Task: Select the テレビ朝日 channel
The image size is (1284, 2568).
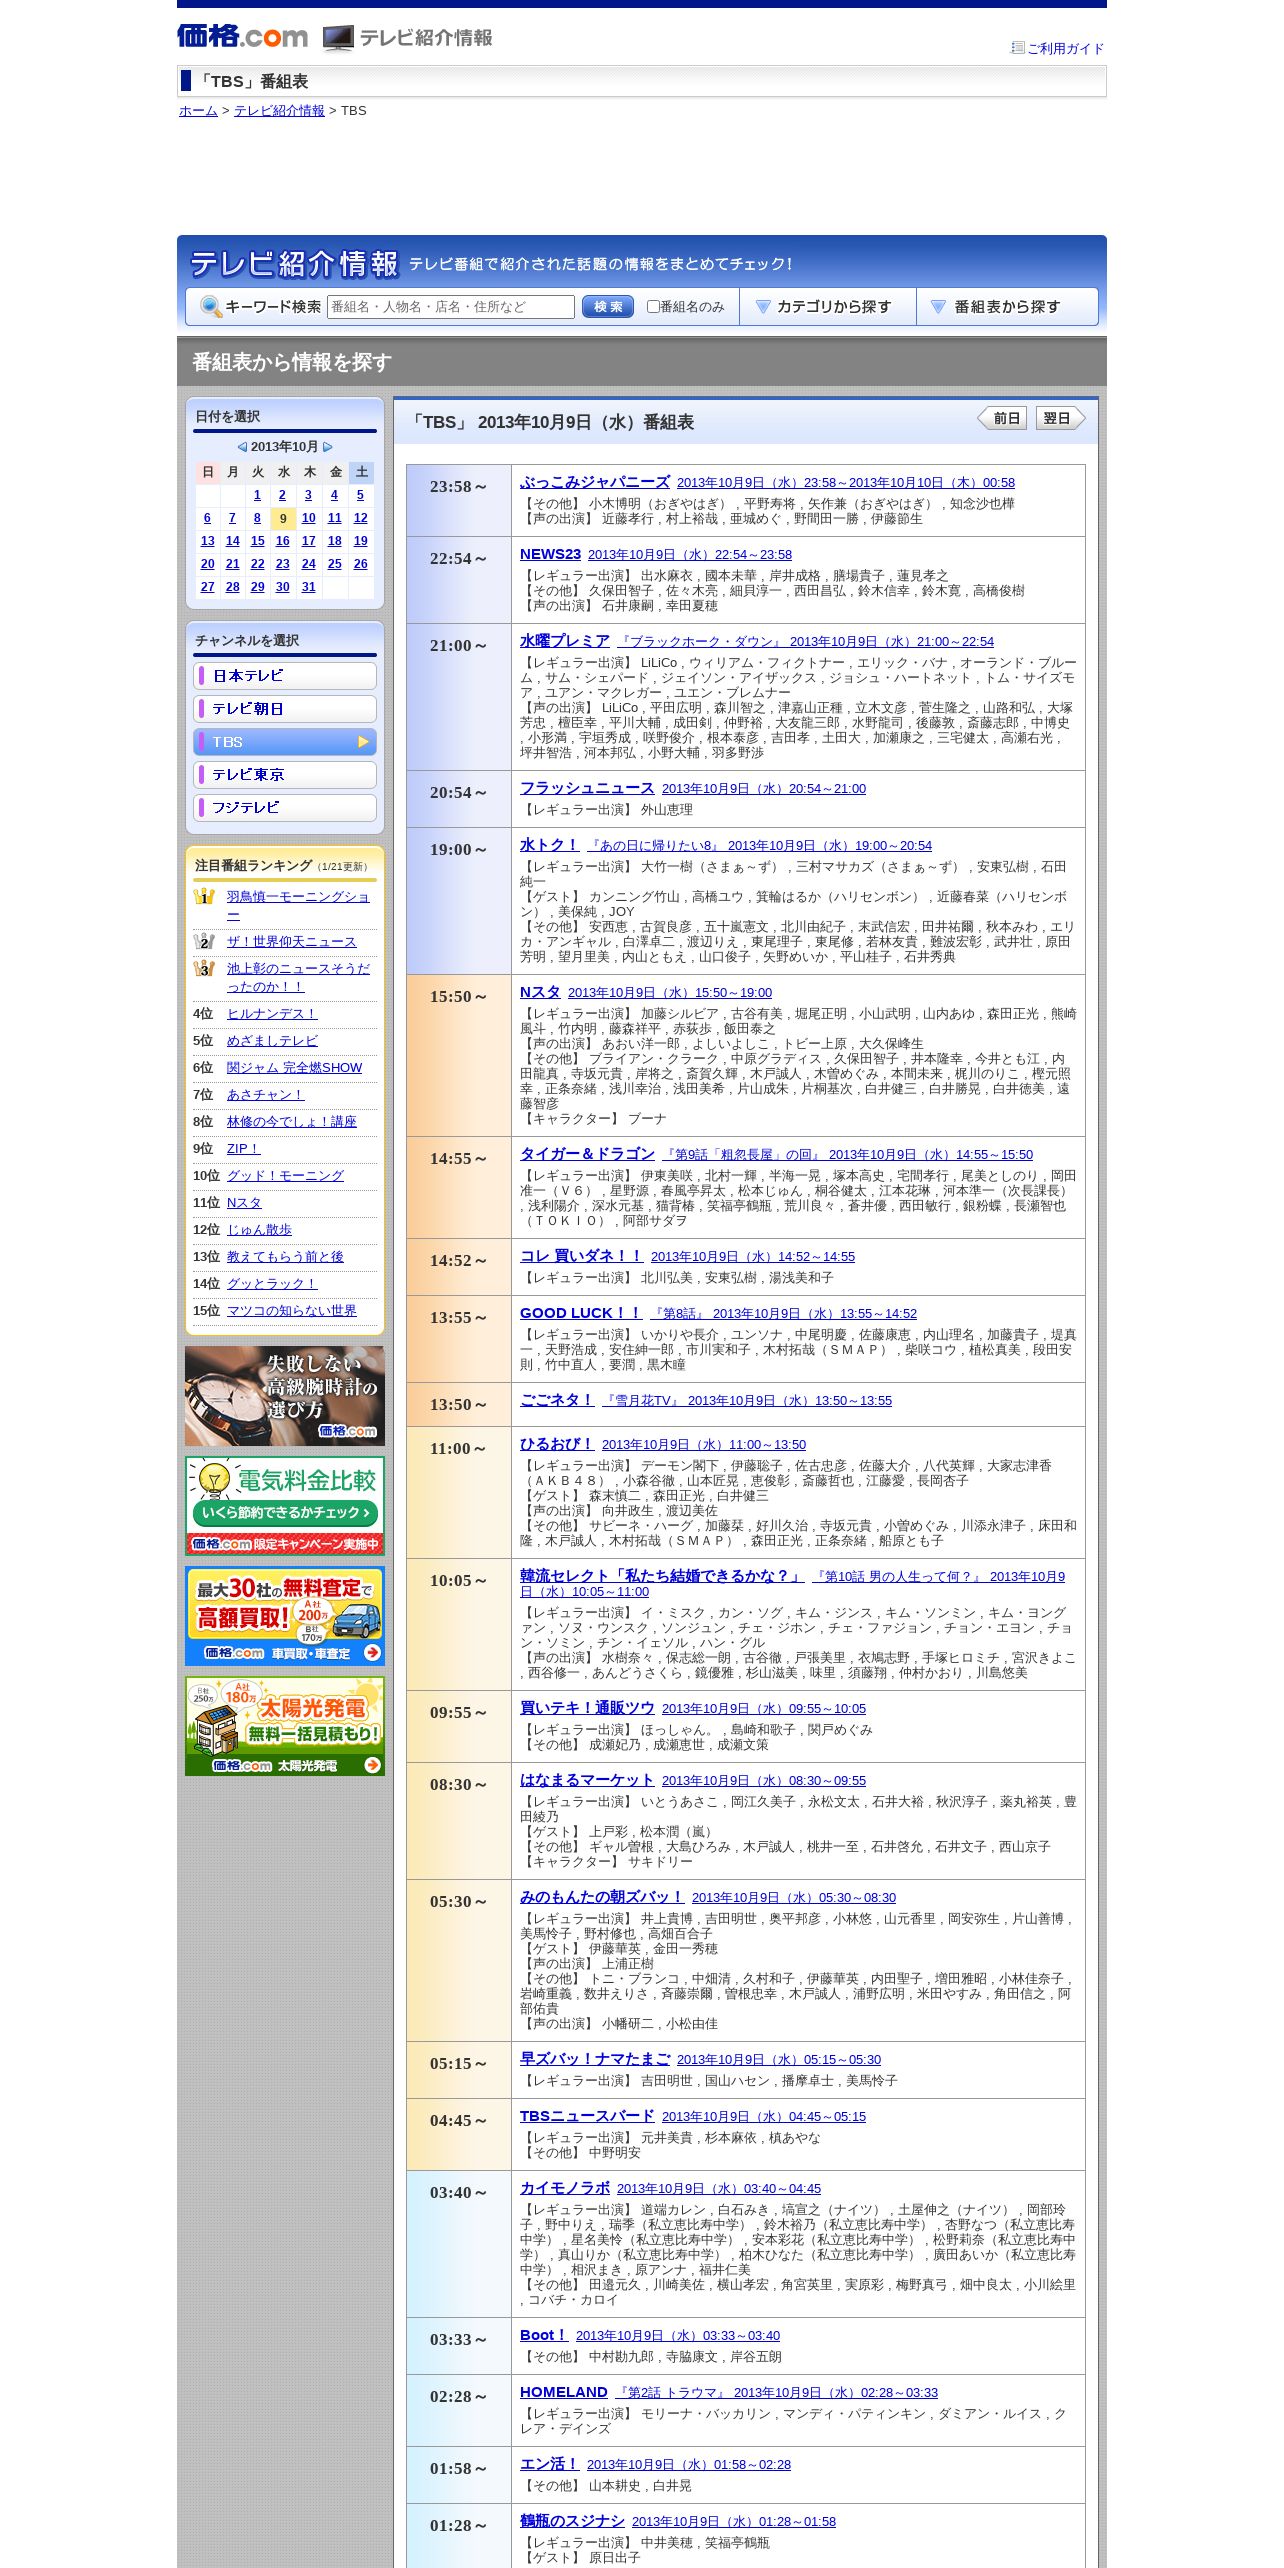Action: click(x=285, y=709)
